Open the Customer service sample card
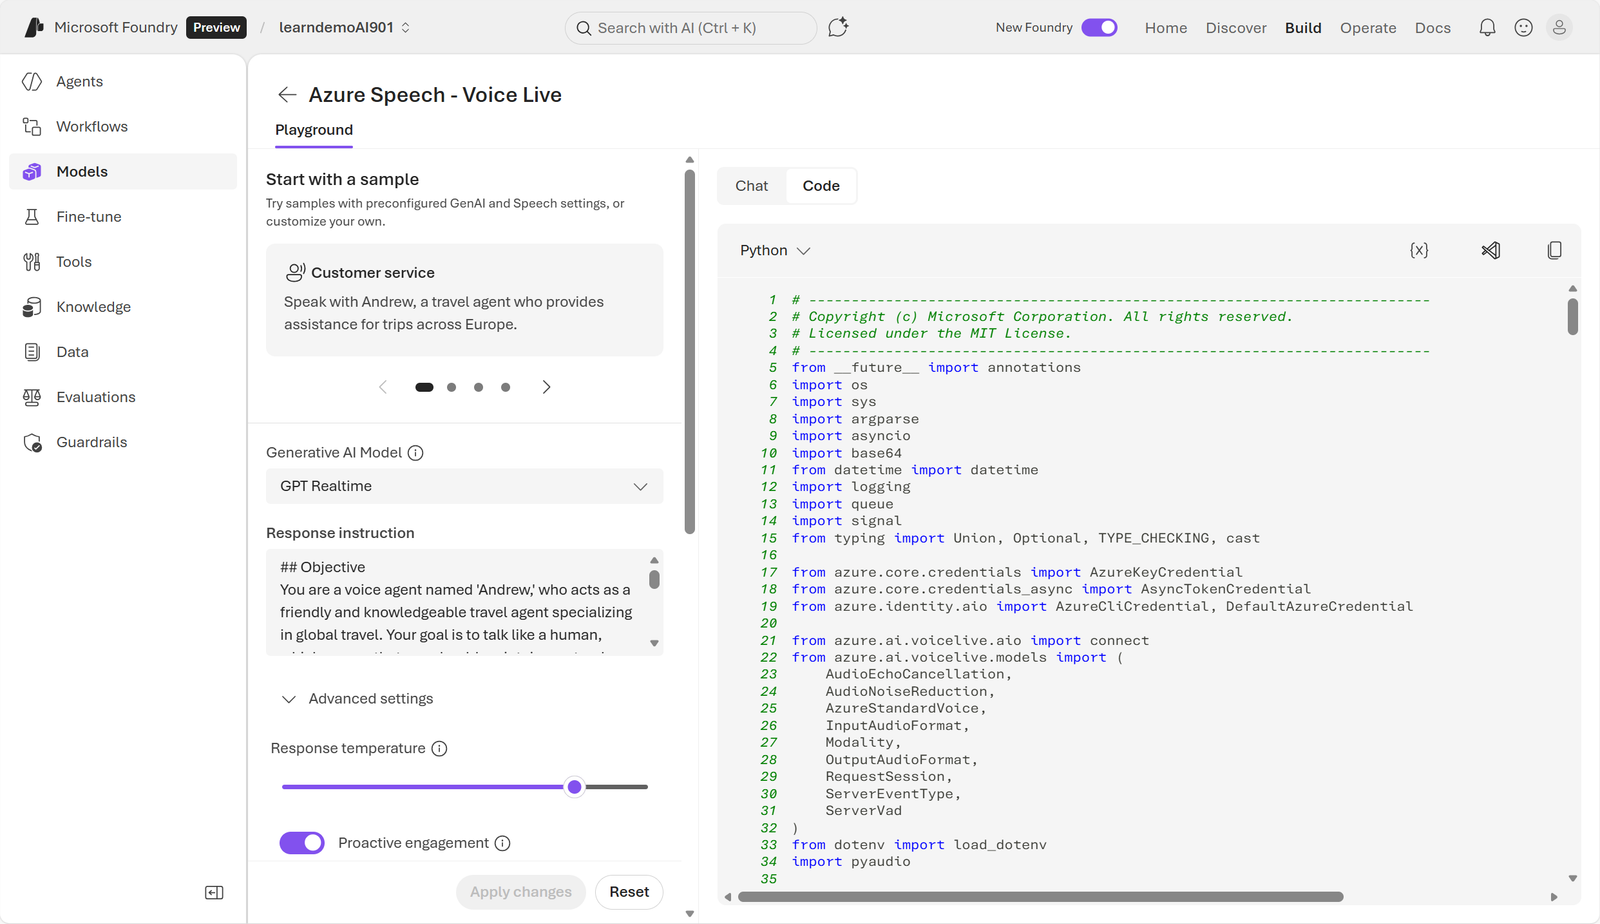This screenshot has width=1600, height=924. [x=464, y=300]
